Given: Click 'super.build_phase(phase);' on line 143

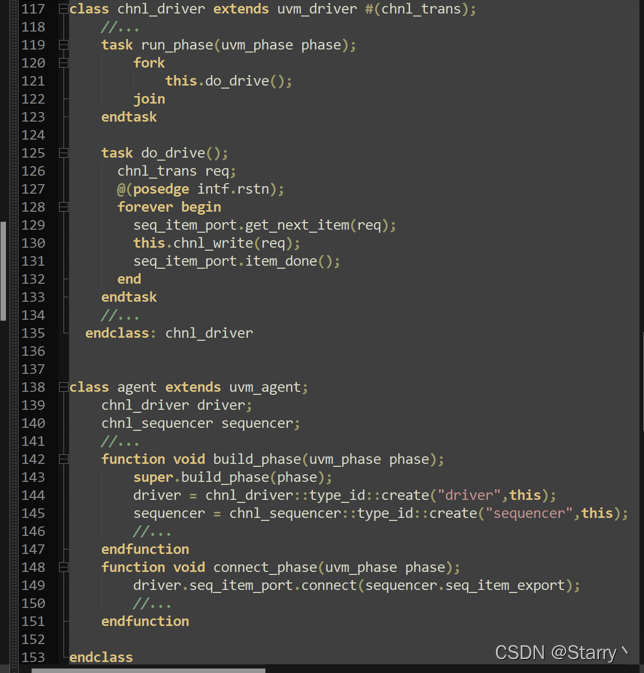Looking at the screenshot, I should 233,478.
